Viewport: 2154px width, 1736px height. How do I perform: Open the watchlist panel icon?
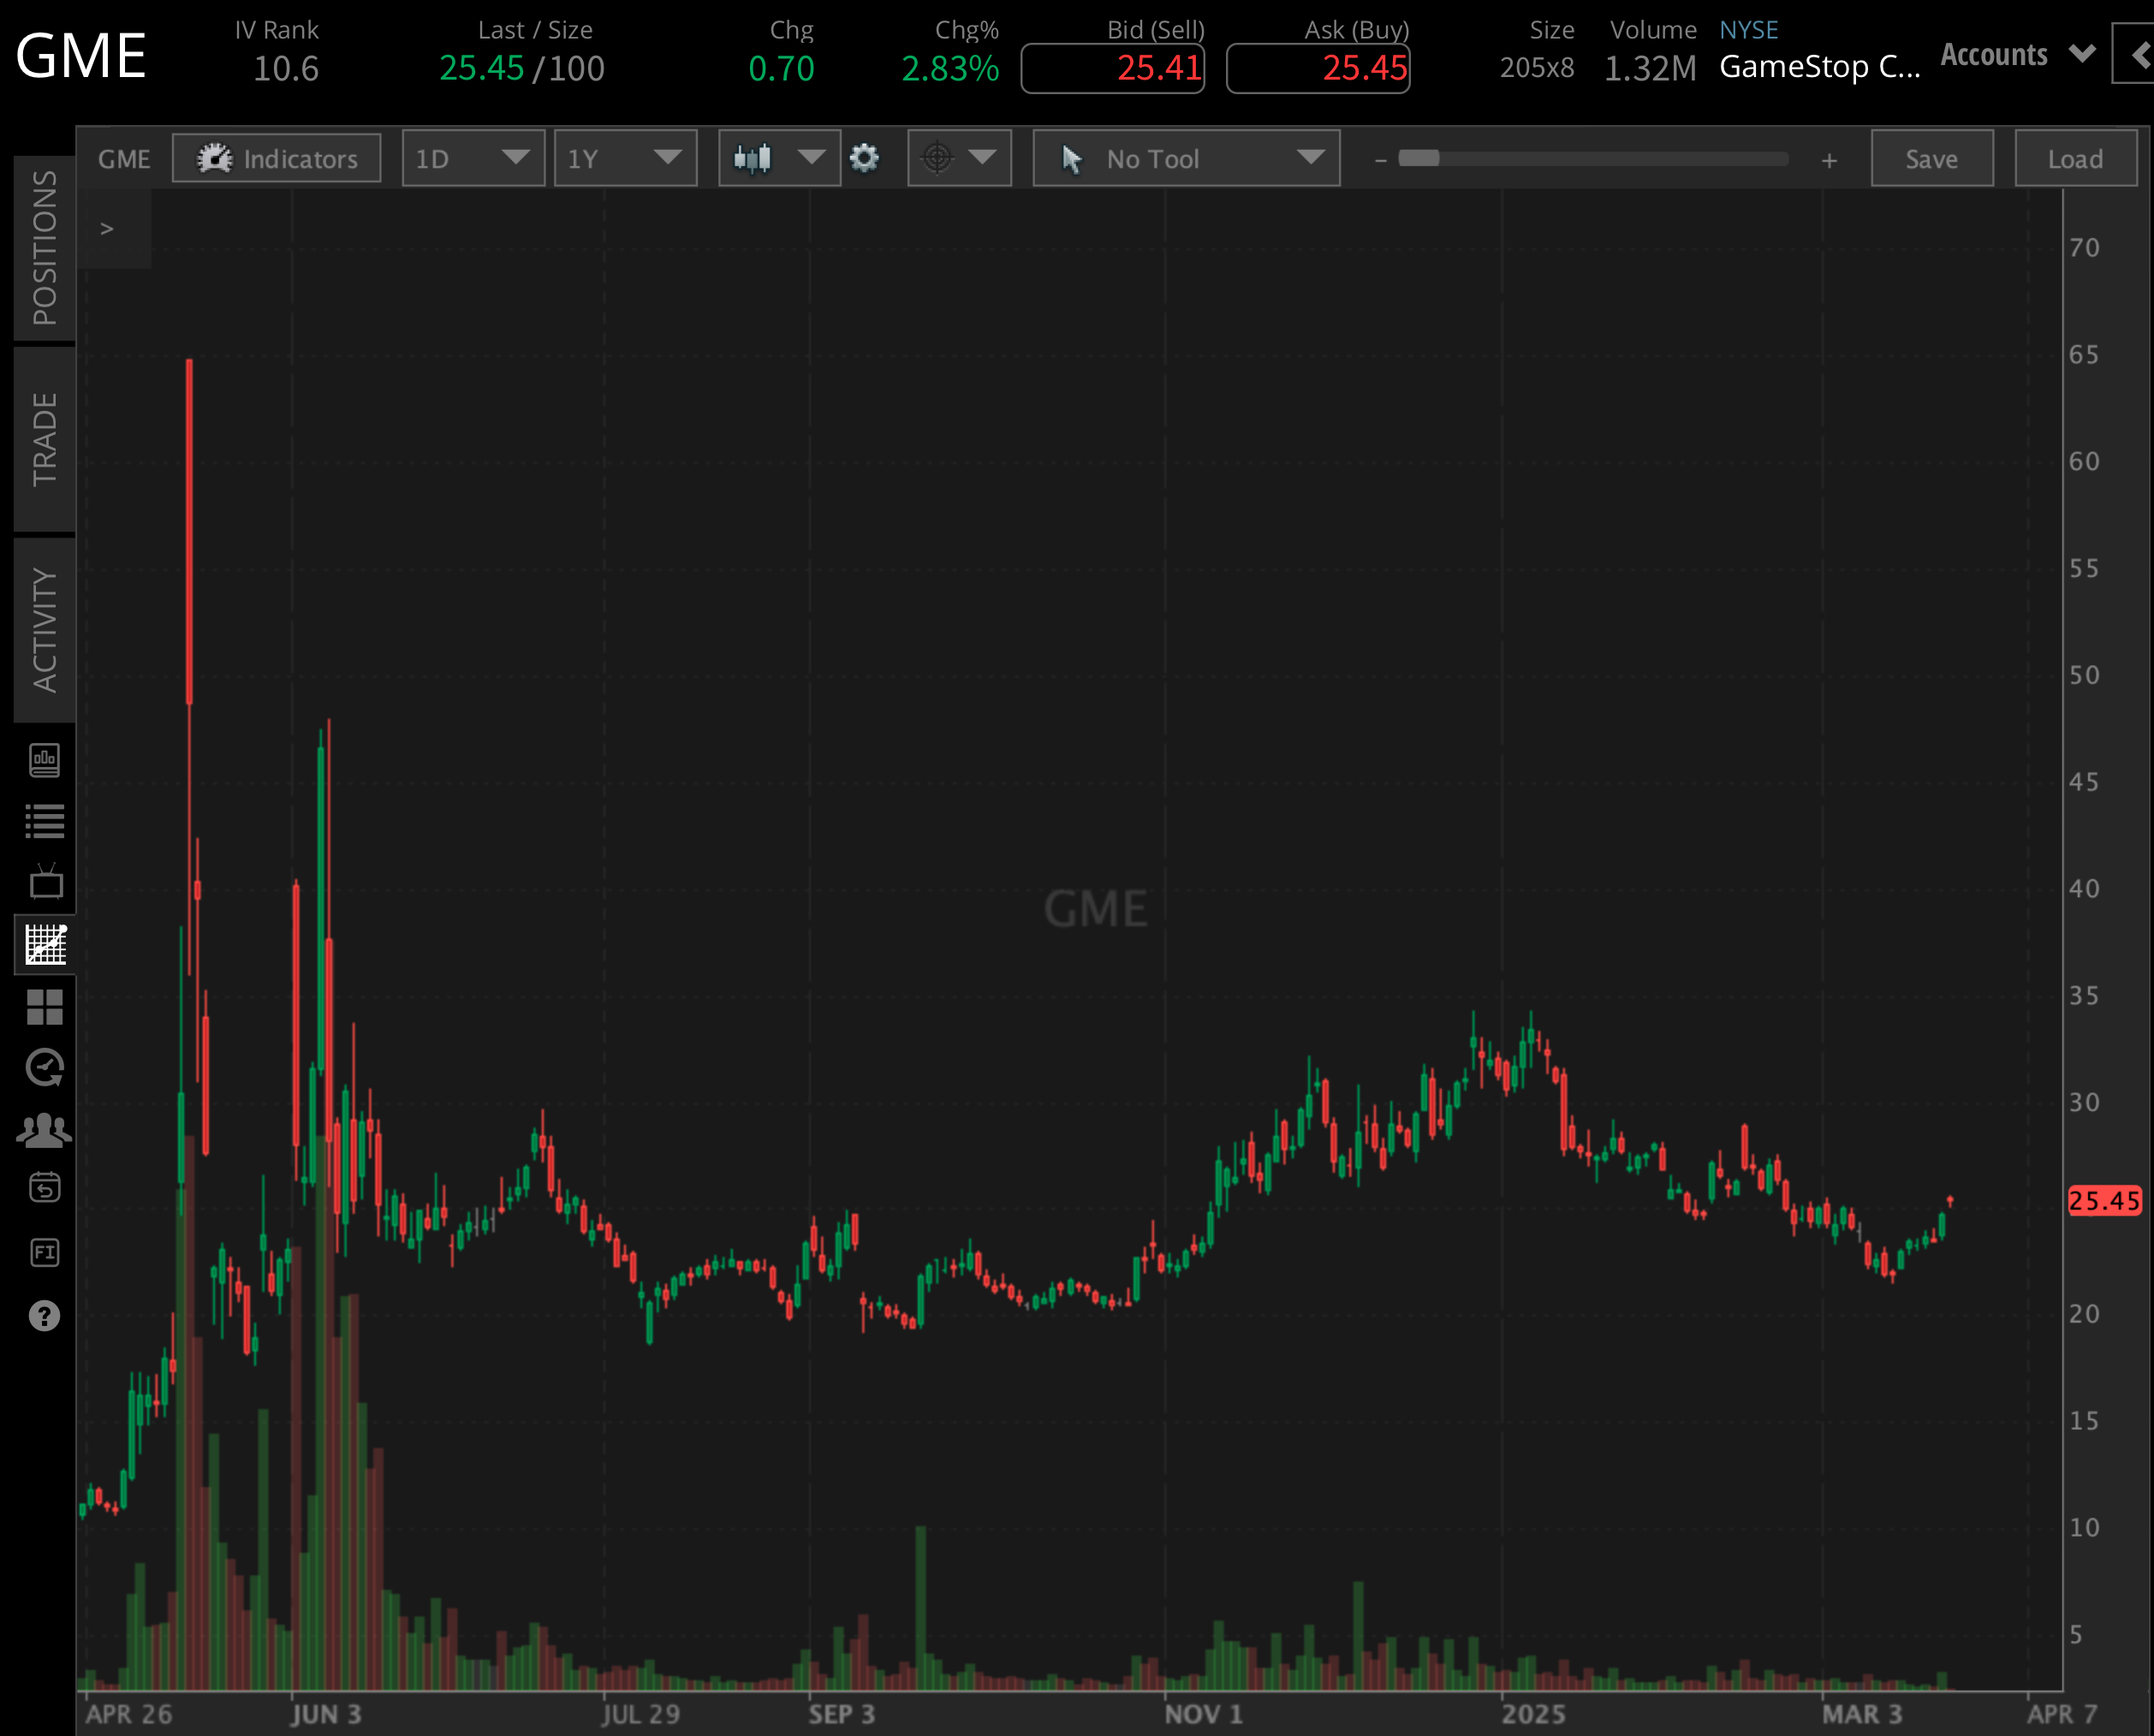(x=44, y=822)
